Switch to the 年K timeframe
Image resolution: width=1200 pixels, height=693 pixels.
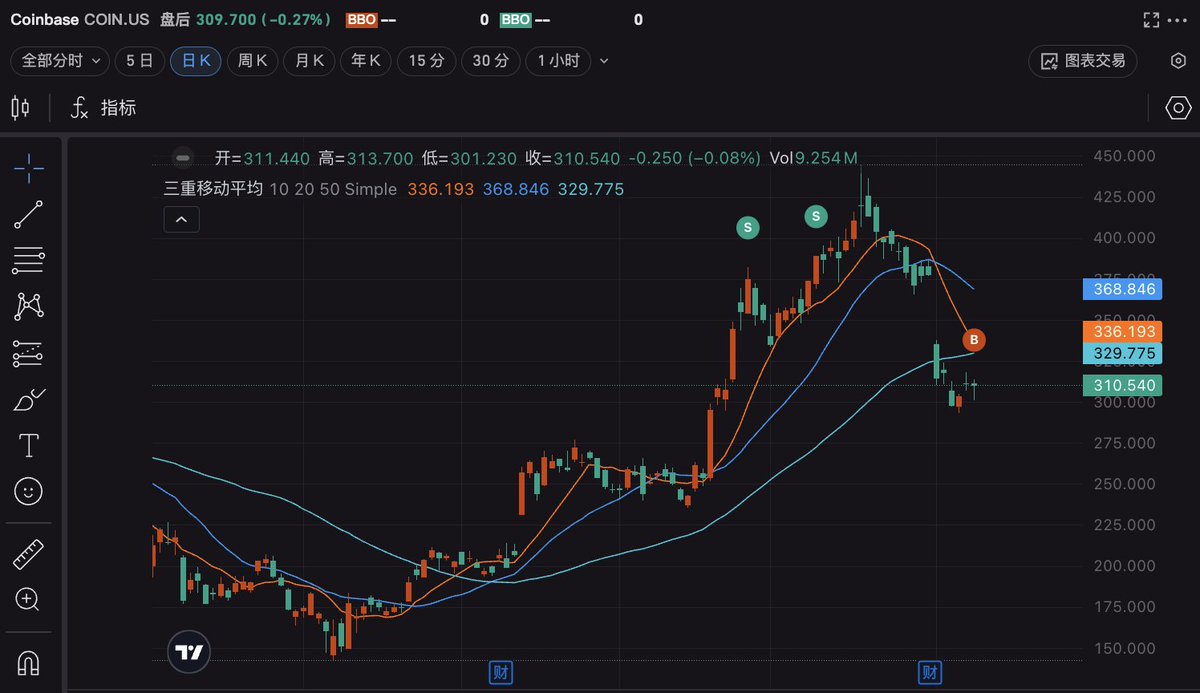tap(365, 61)
